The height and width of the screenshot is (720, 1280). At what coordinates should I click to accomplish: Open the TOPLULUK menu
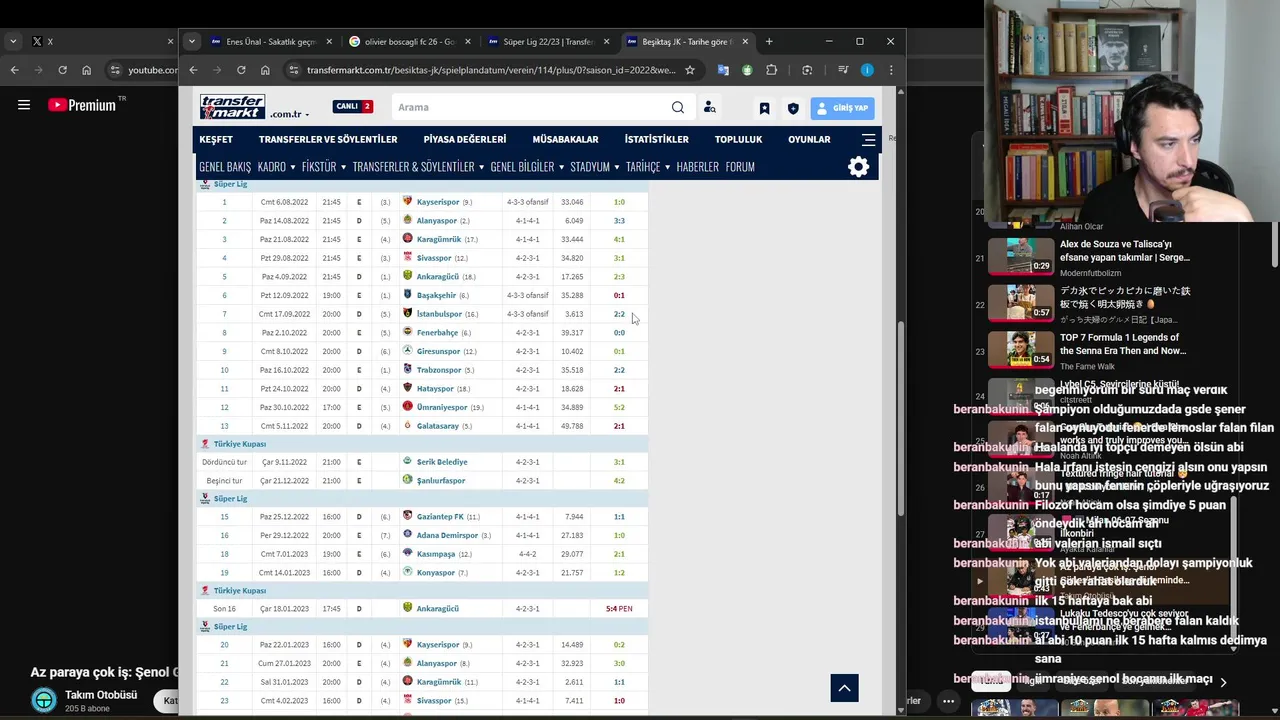point(738,139)
